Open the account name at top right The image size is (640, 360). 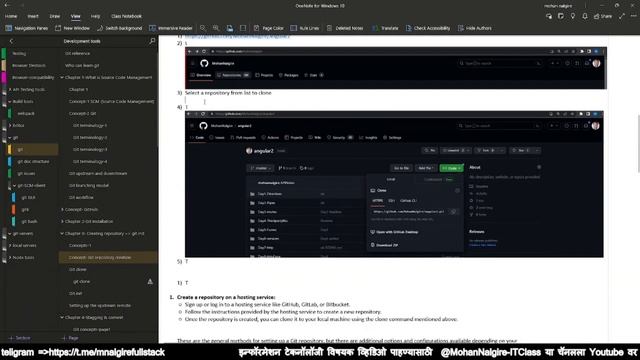click(558, 6)
